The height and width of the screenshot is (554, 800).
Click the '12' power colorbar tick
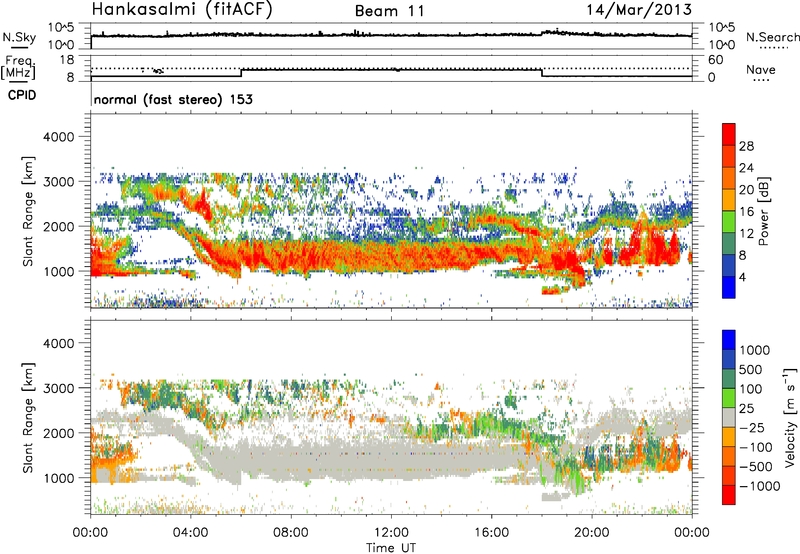(x=746, y=234)
